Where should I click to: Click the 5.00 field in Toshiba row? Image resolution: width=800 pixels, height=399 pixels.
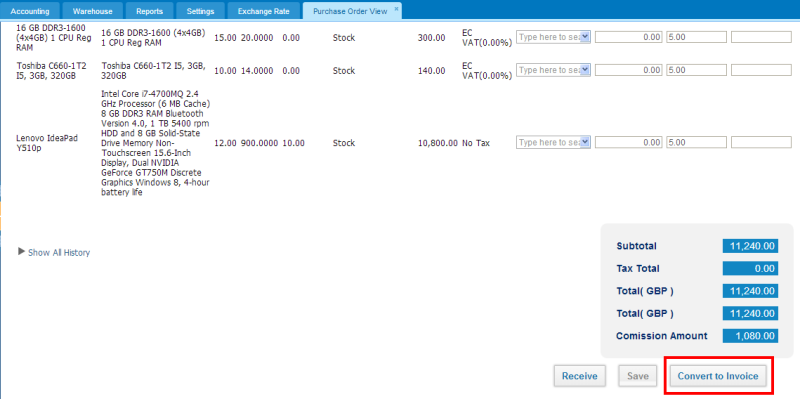click(696, 70)
